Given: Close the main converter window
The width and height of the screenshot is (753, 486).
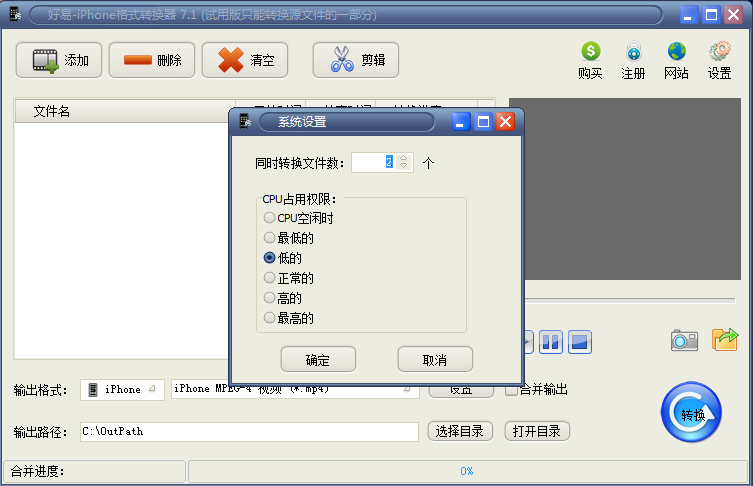Looking at the screenshot, I should click(x=733, y=15).
